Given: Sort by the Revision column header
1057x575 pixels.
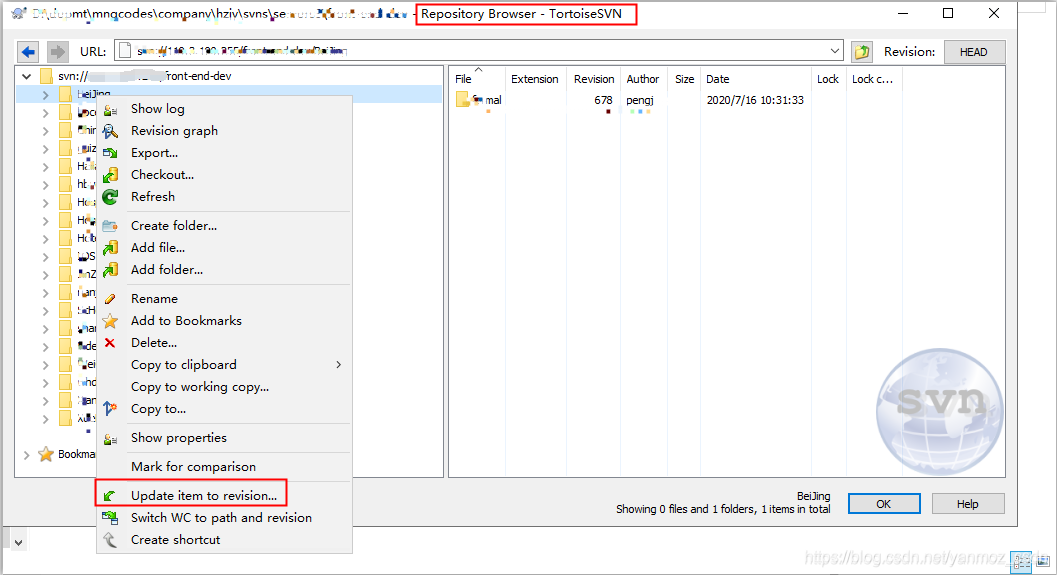Looking at the screenshot, I should point(594,79).
